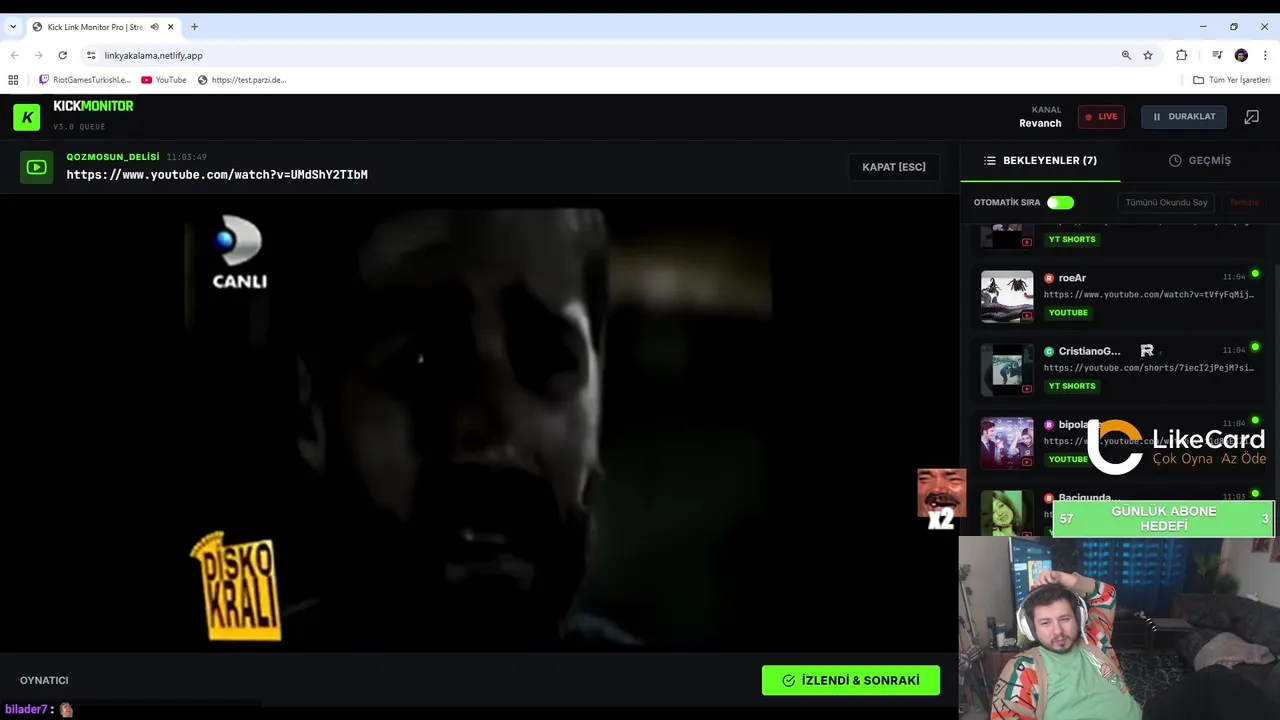The height and width of the screenshot is (720, 1280).
Task: Mark watched with İZLENDİ & SONRAKİ
Action: 851,680
